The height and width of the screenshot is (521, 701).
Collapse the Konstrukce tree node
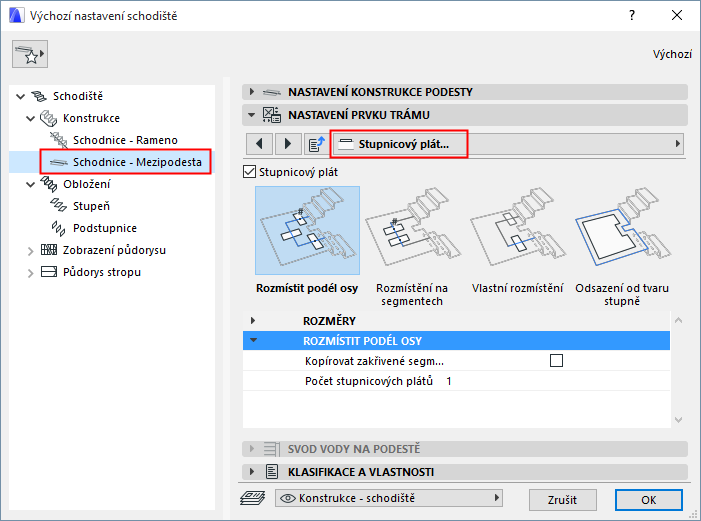tap(30, 119)
